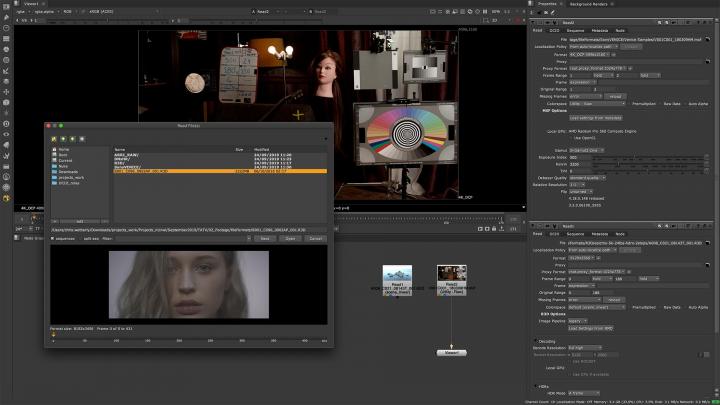This screenshot has height=405, width=720.
Task: Click Open button in file dialog
Action: click(290, 239)
